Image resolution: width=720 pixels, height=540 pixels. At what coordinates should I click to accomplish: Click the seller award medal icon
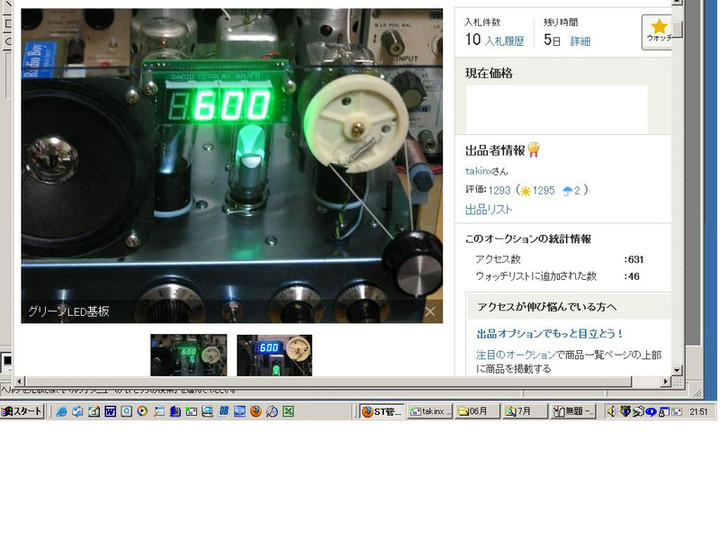(534, 150)
